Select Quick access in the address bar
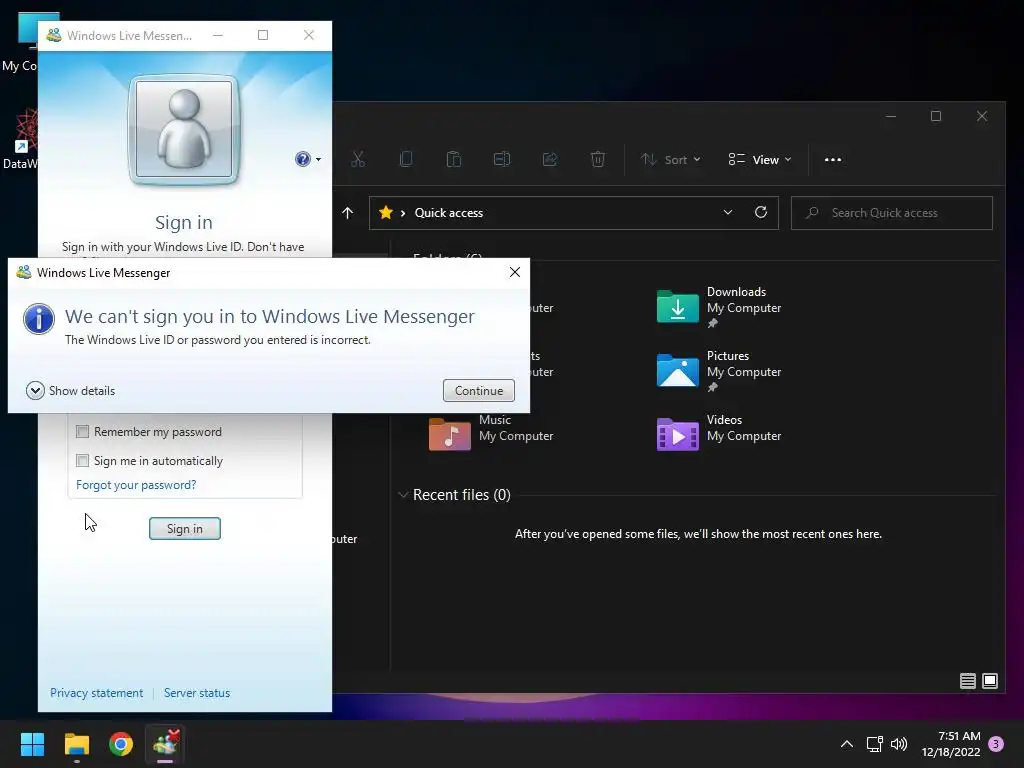Image resolution: width=1024 pixels, height=768 pixels. point(449,213)
